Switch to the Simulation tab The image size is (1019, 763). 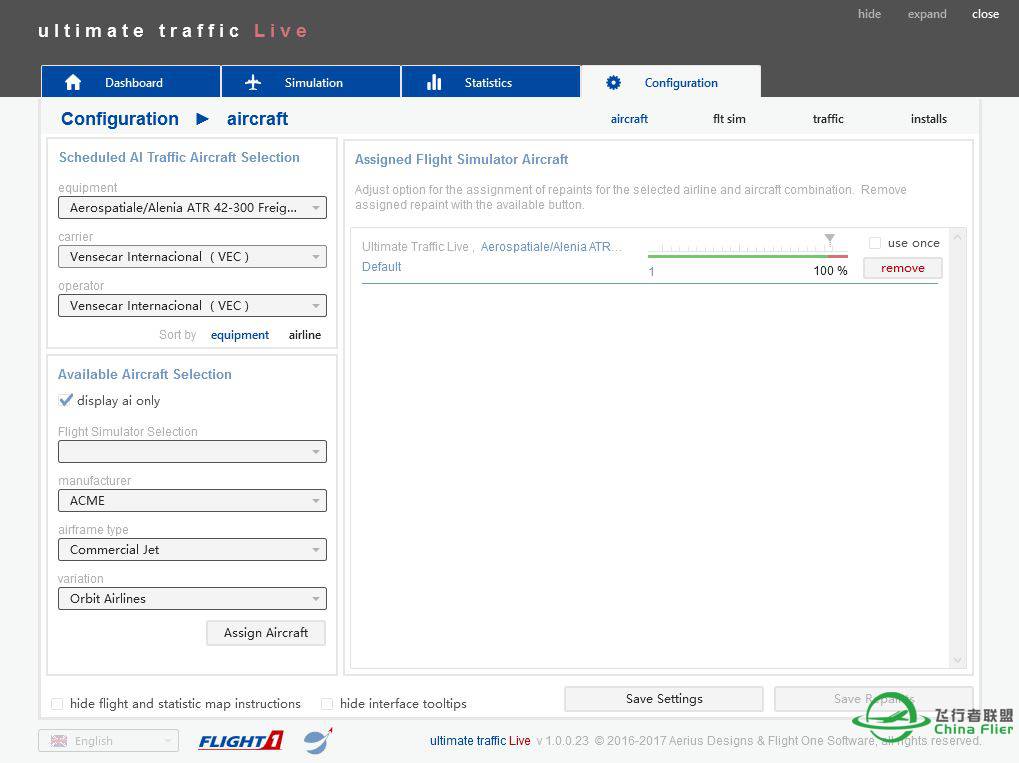(311, 82)
